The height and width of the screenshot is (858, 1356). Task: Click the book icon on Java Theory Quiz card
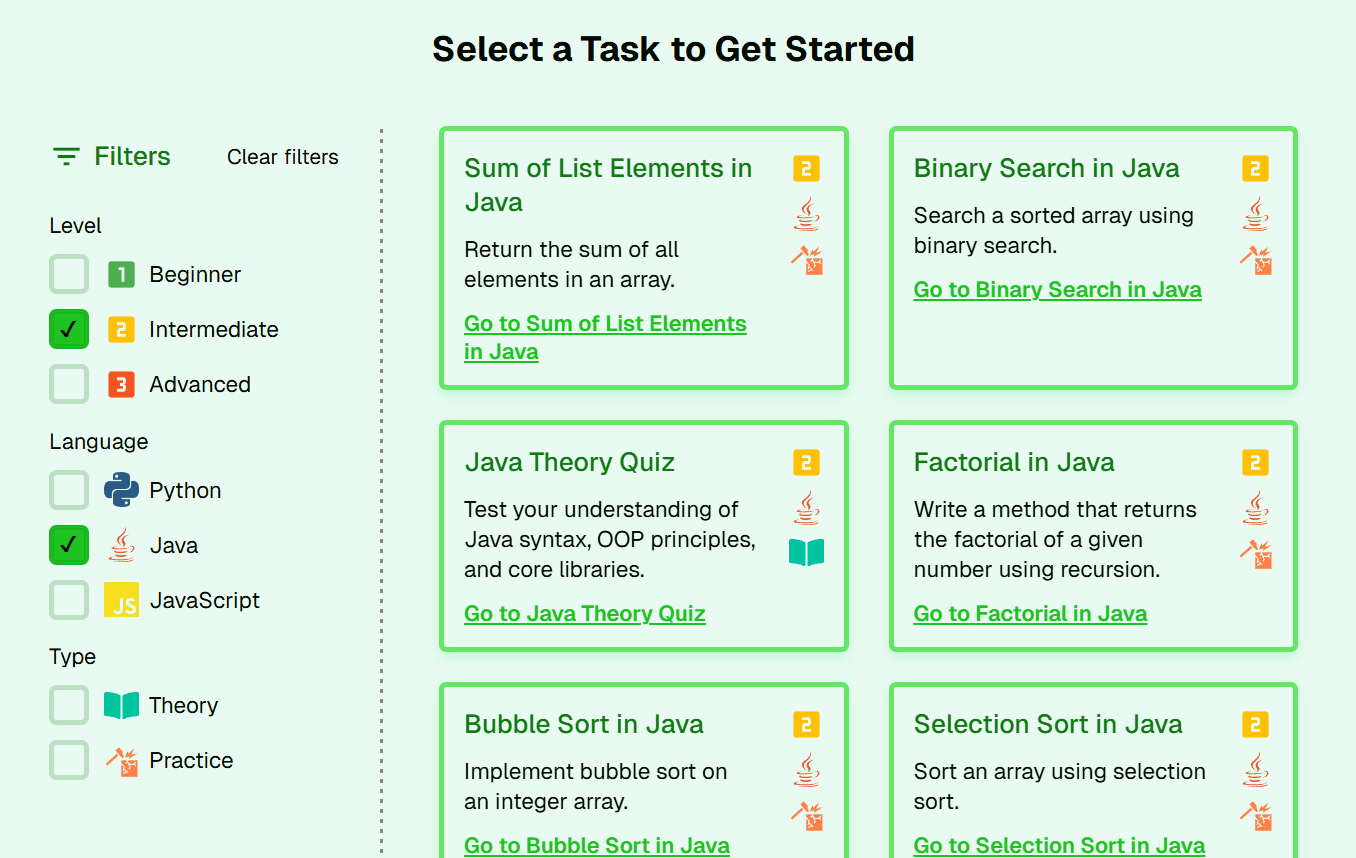click(x=806, y=552)
